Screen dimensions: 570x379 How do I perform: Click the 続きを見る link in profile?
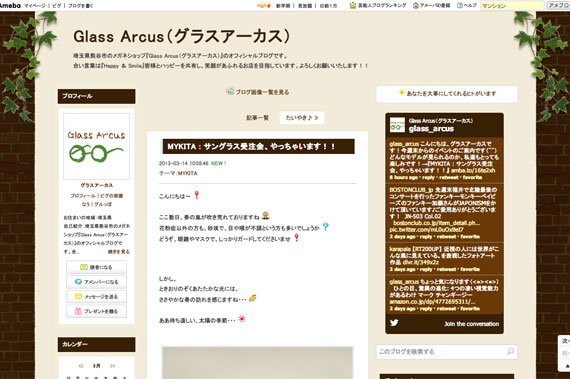coord(119,251)
